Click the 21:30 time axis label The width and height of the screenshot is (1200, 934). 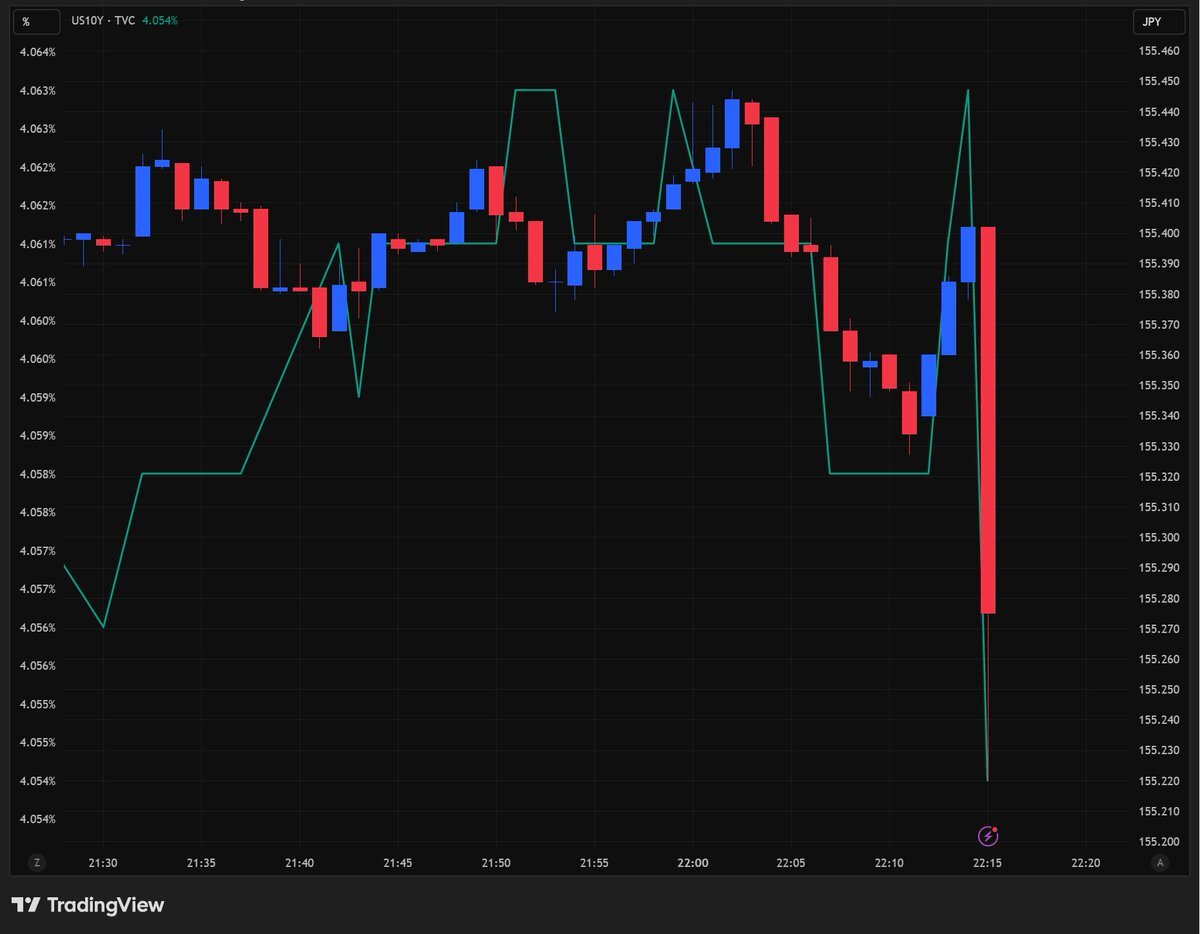(103, 863)
